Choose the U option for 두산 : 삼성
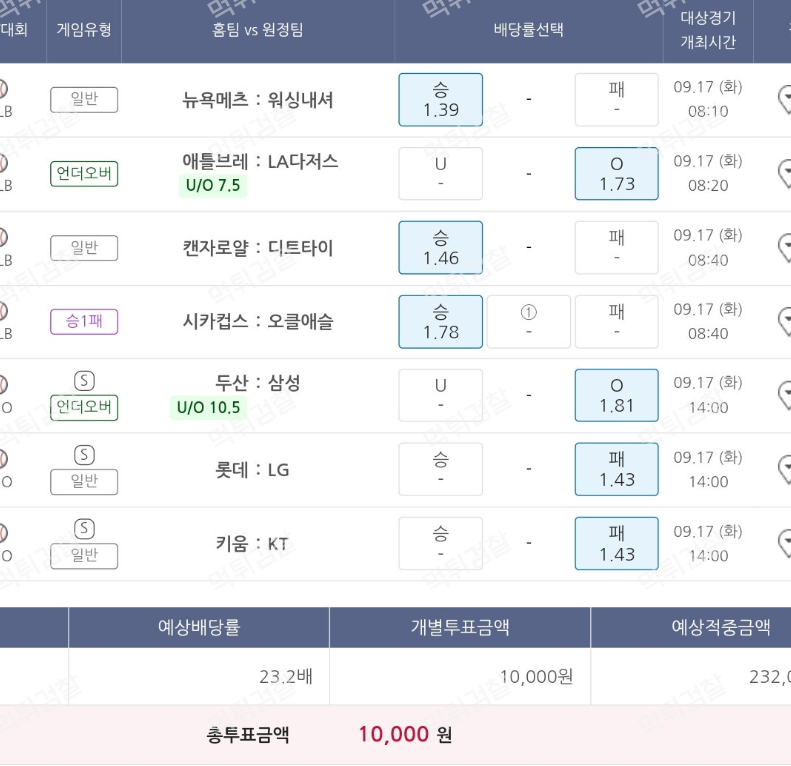Image resolution: width=791 pixels, height=766 pixels. tap(440, 395)
